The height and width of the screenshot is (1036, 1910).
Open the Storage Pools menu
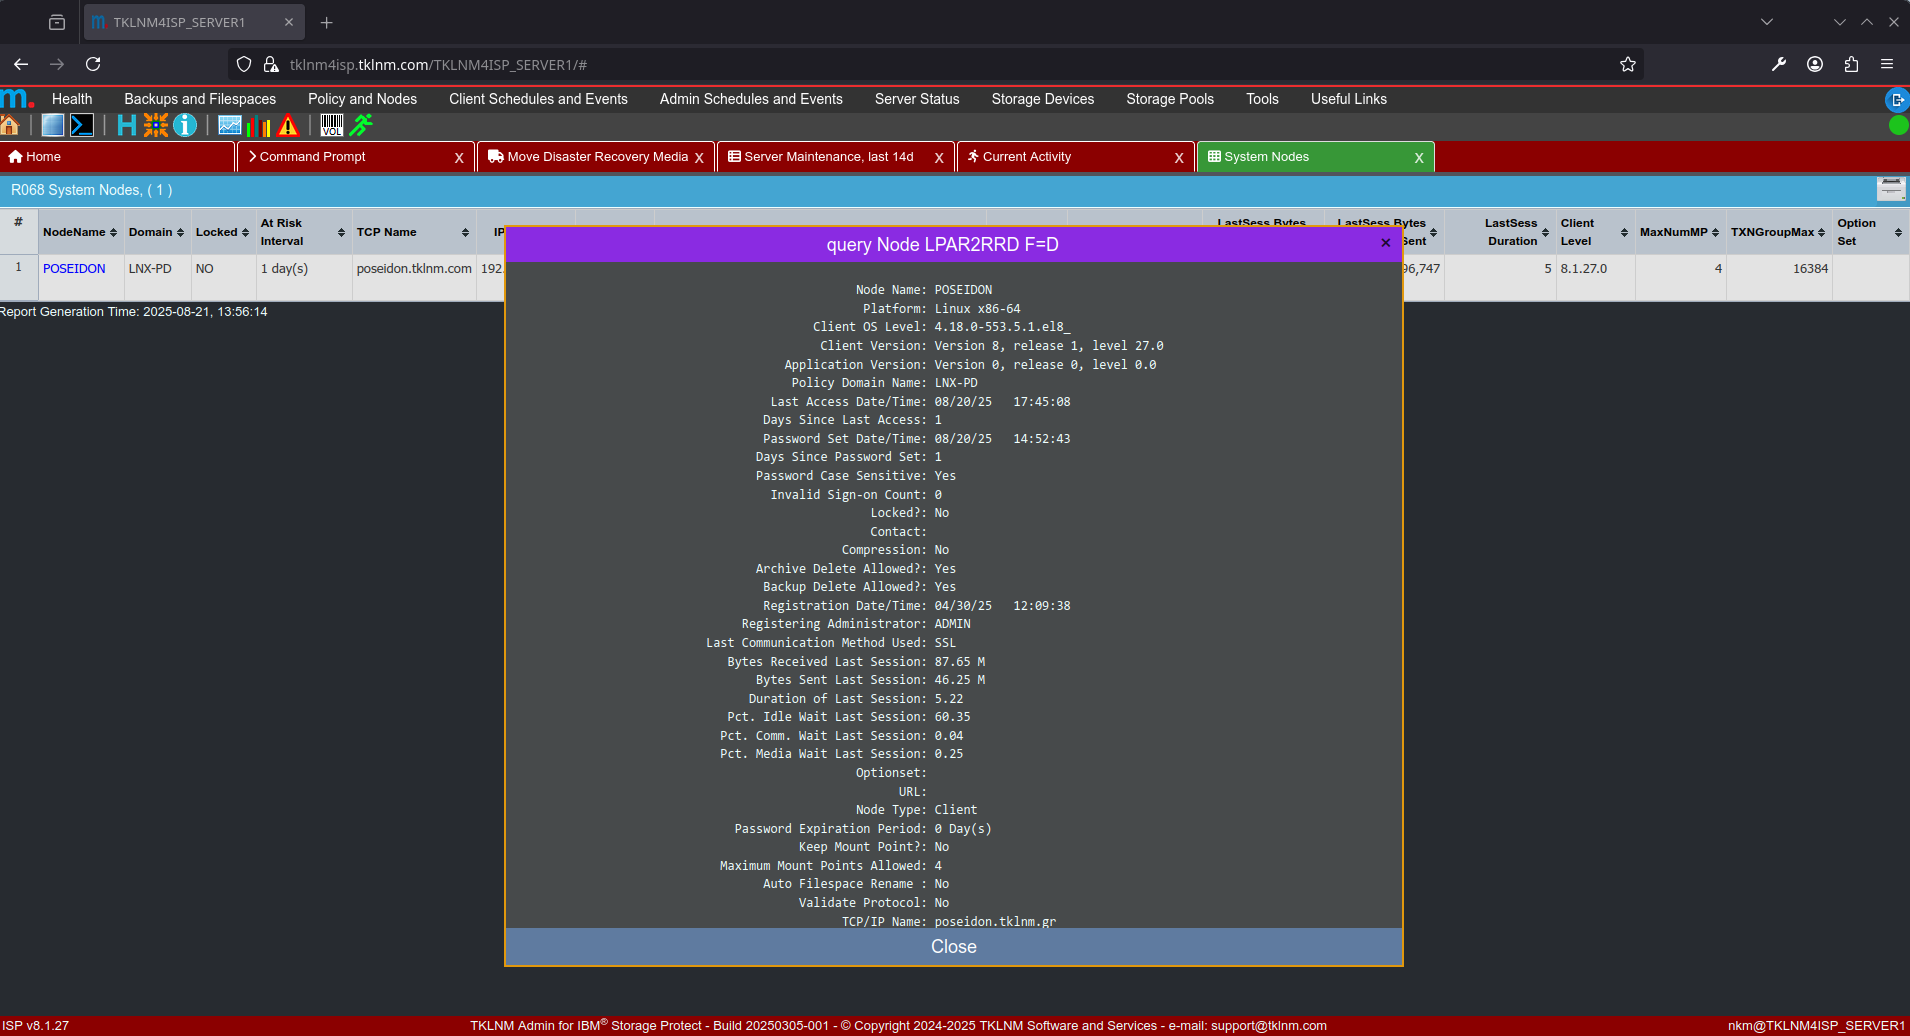(1169, 99)
